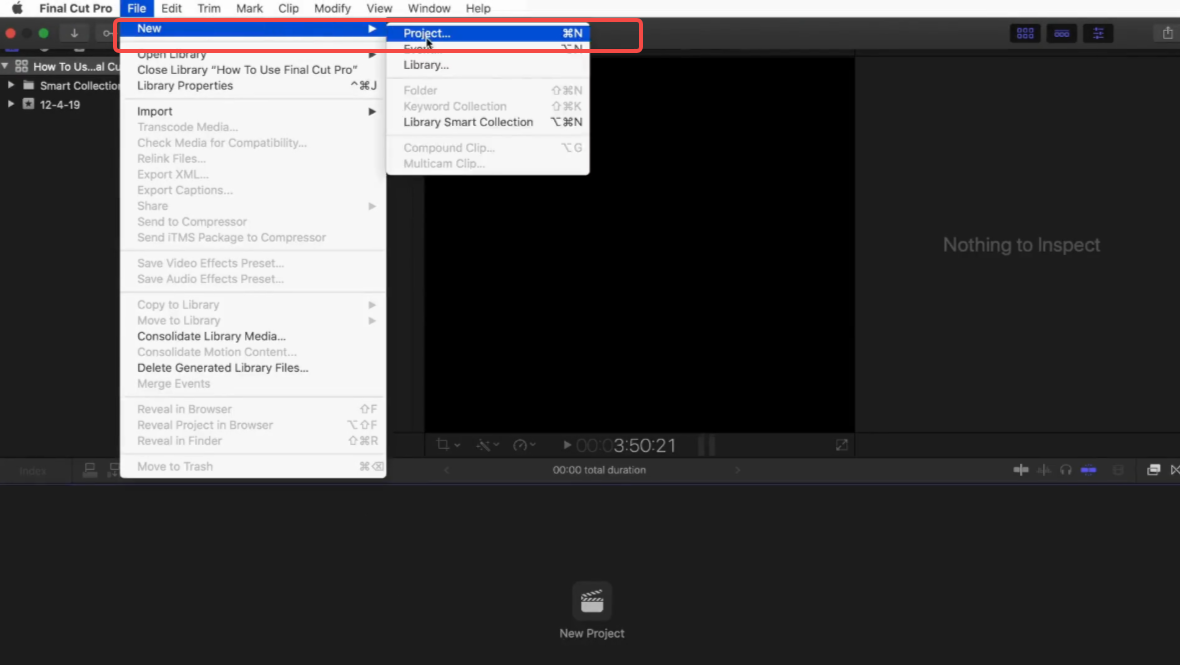Open the retime speed dropdown
This screenshot has height=665, width=1180.
point(524,445)
